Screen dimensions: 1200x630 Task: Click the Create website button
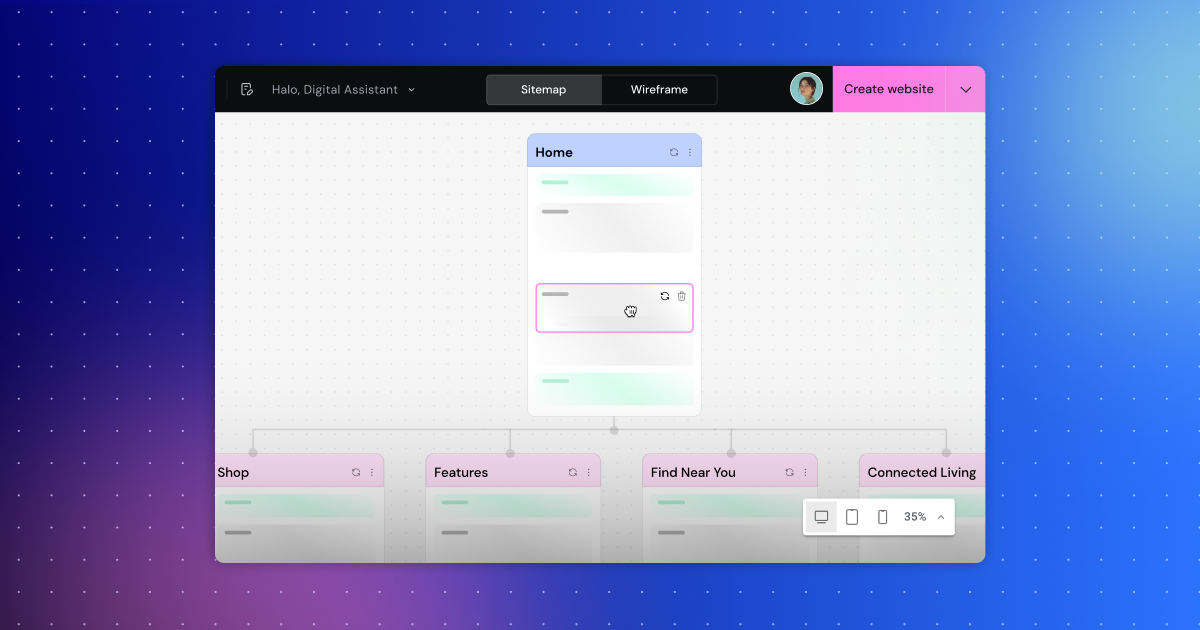[888, 89]
